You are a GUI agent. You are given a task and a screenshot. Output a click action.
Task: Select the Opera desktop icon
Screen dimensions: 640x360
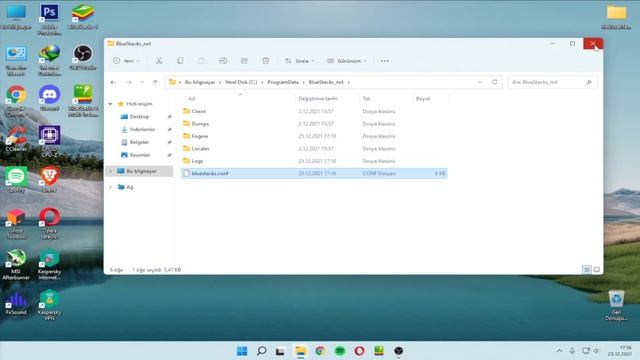click(x=49, y=223)
